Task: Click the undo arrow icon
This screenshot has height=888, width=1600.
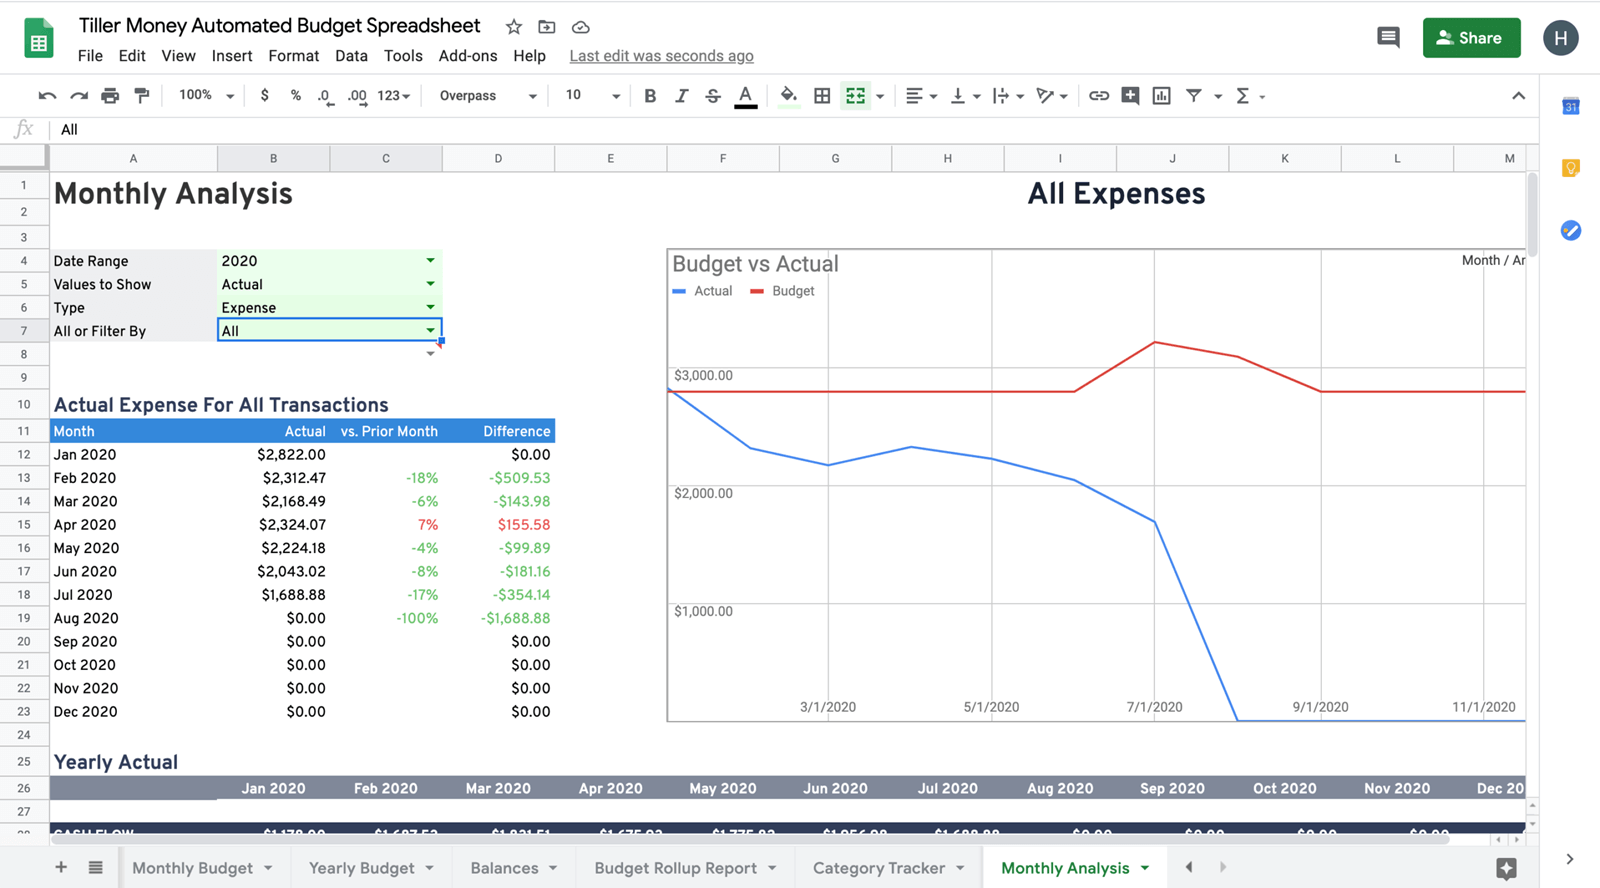Action: click(x=47, y=96)
